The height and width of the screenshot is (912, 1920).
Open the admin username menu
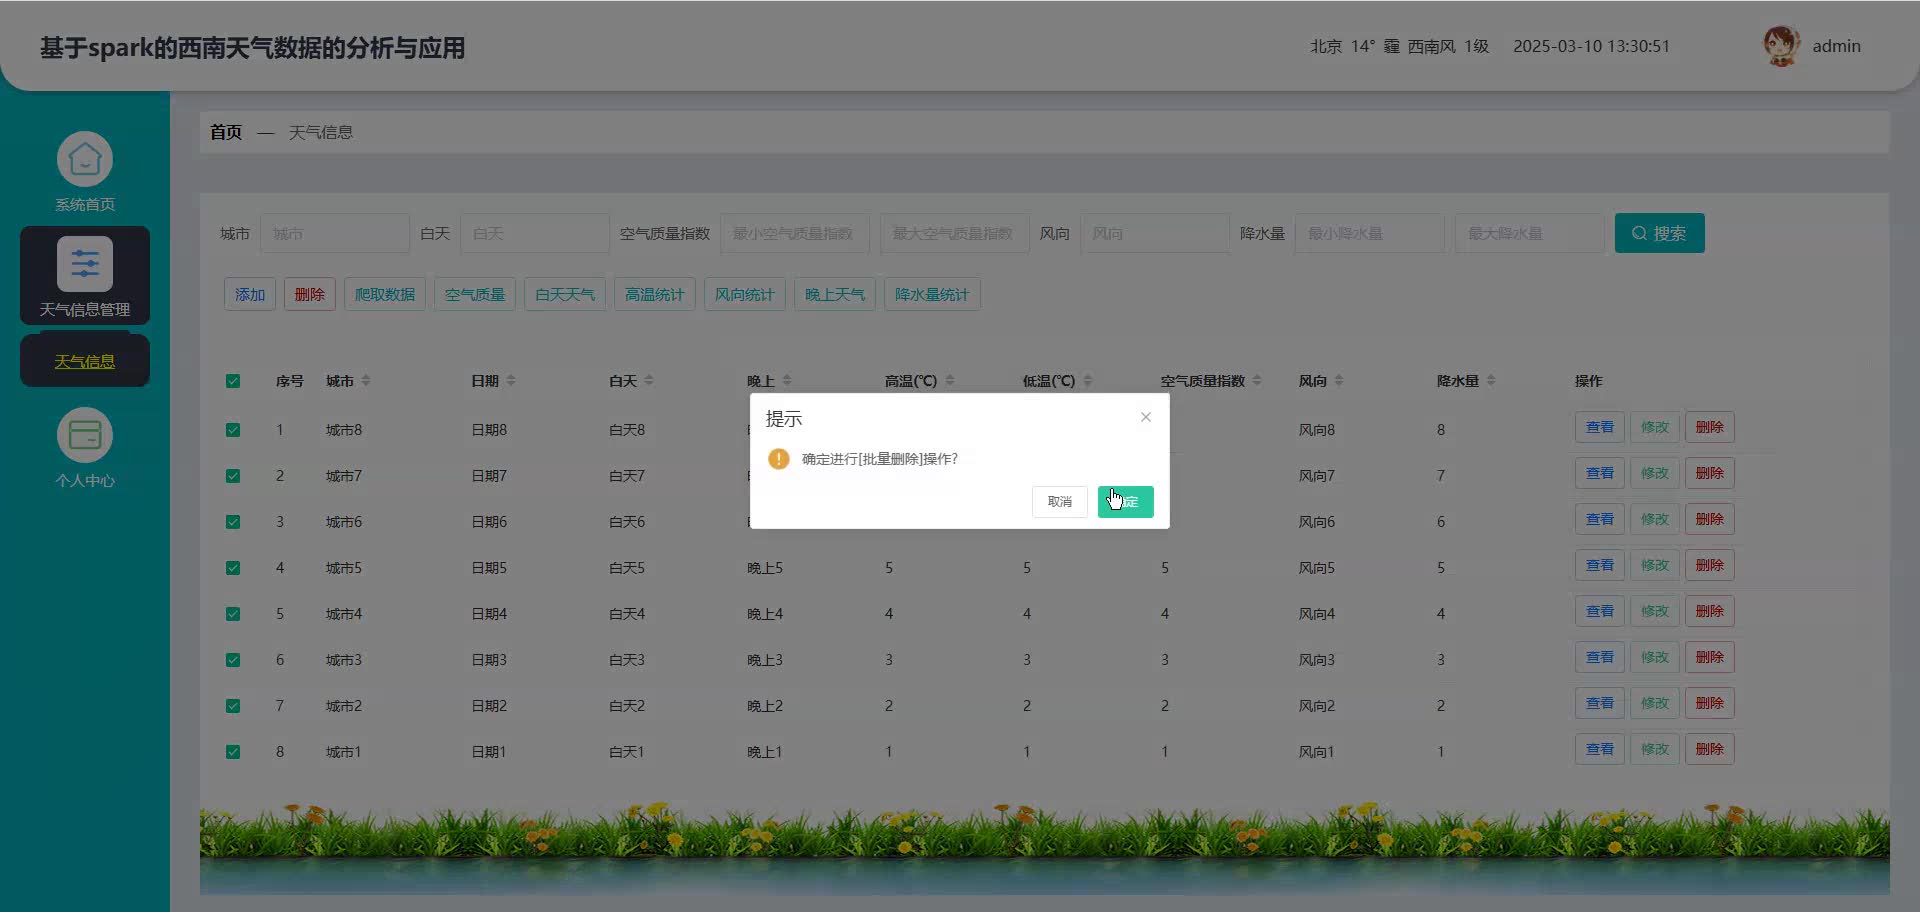pyautogui.click(x=1836, y=46)
